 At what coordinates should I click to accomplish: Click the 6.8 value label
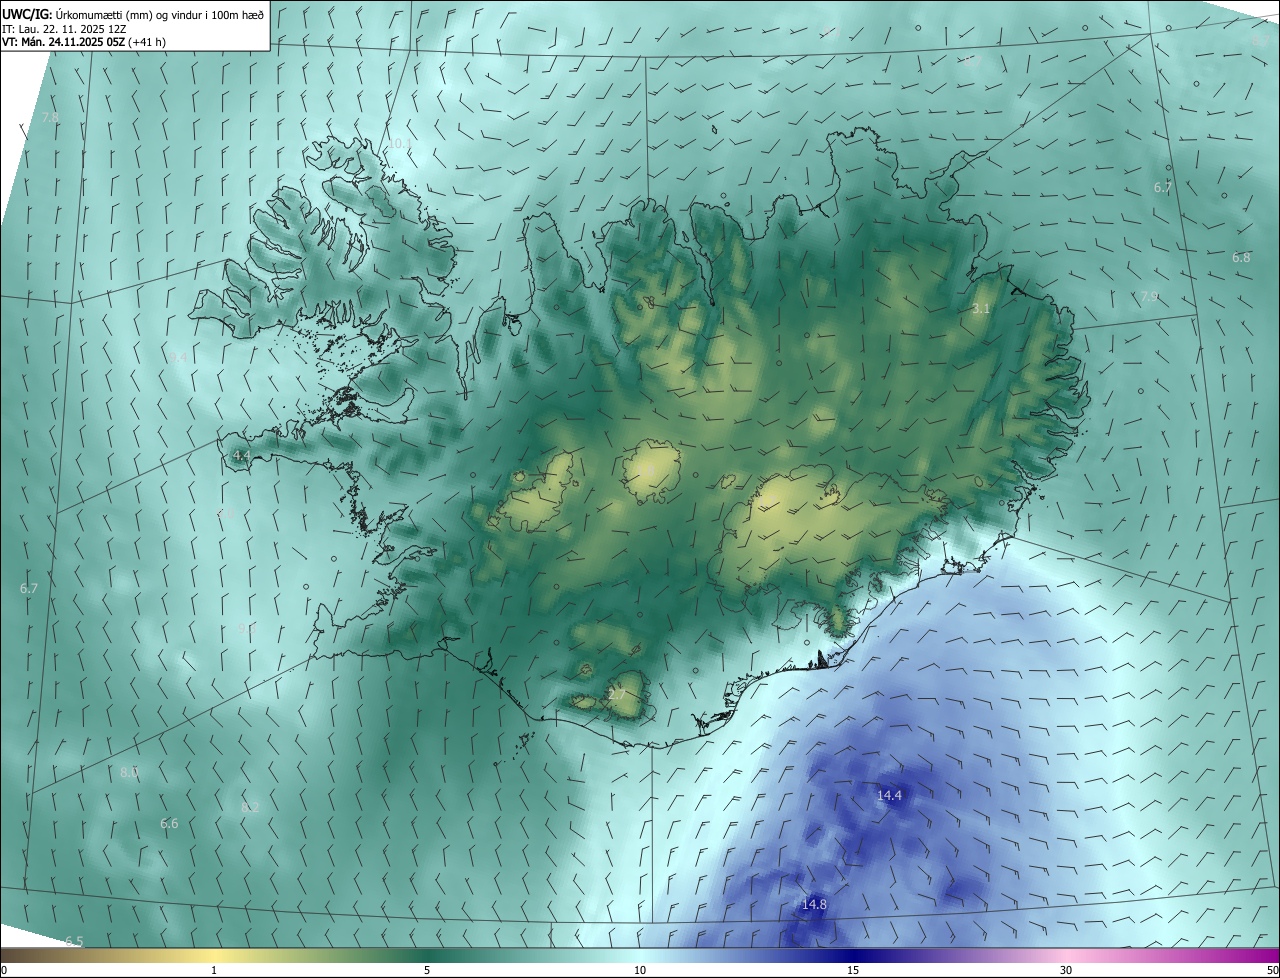(1241, 258)
